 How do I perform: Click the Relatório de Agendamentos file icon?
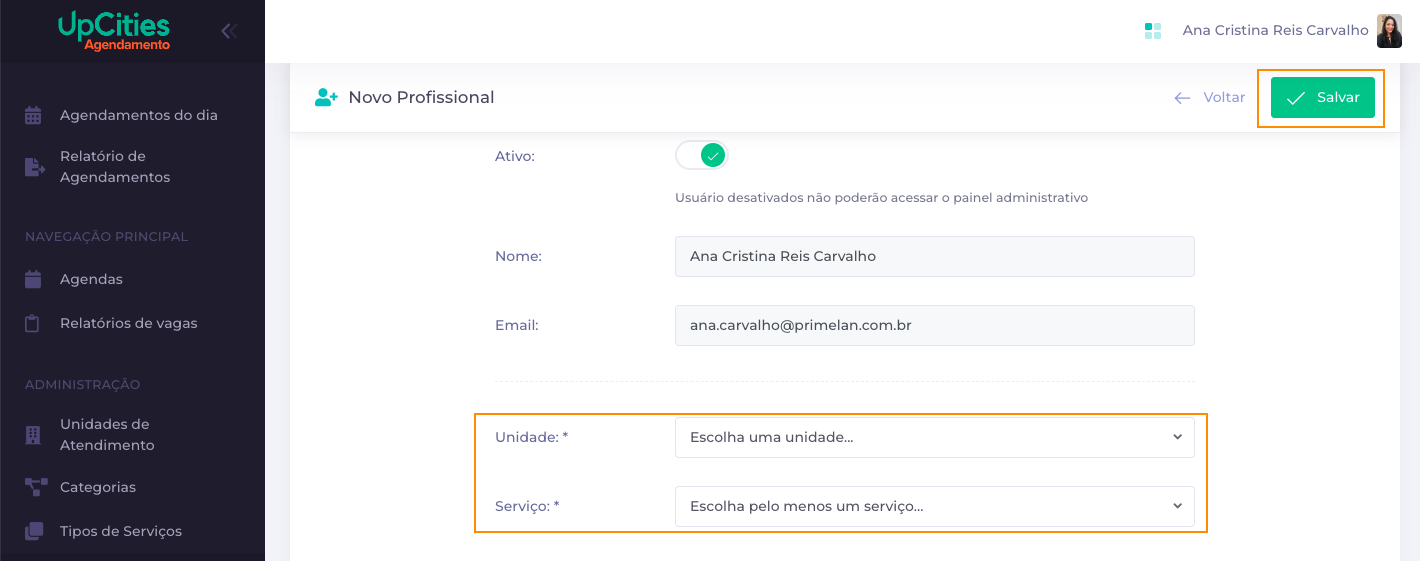35,167
